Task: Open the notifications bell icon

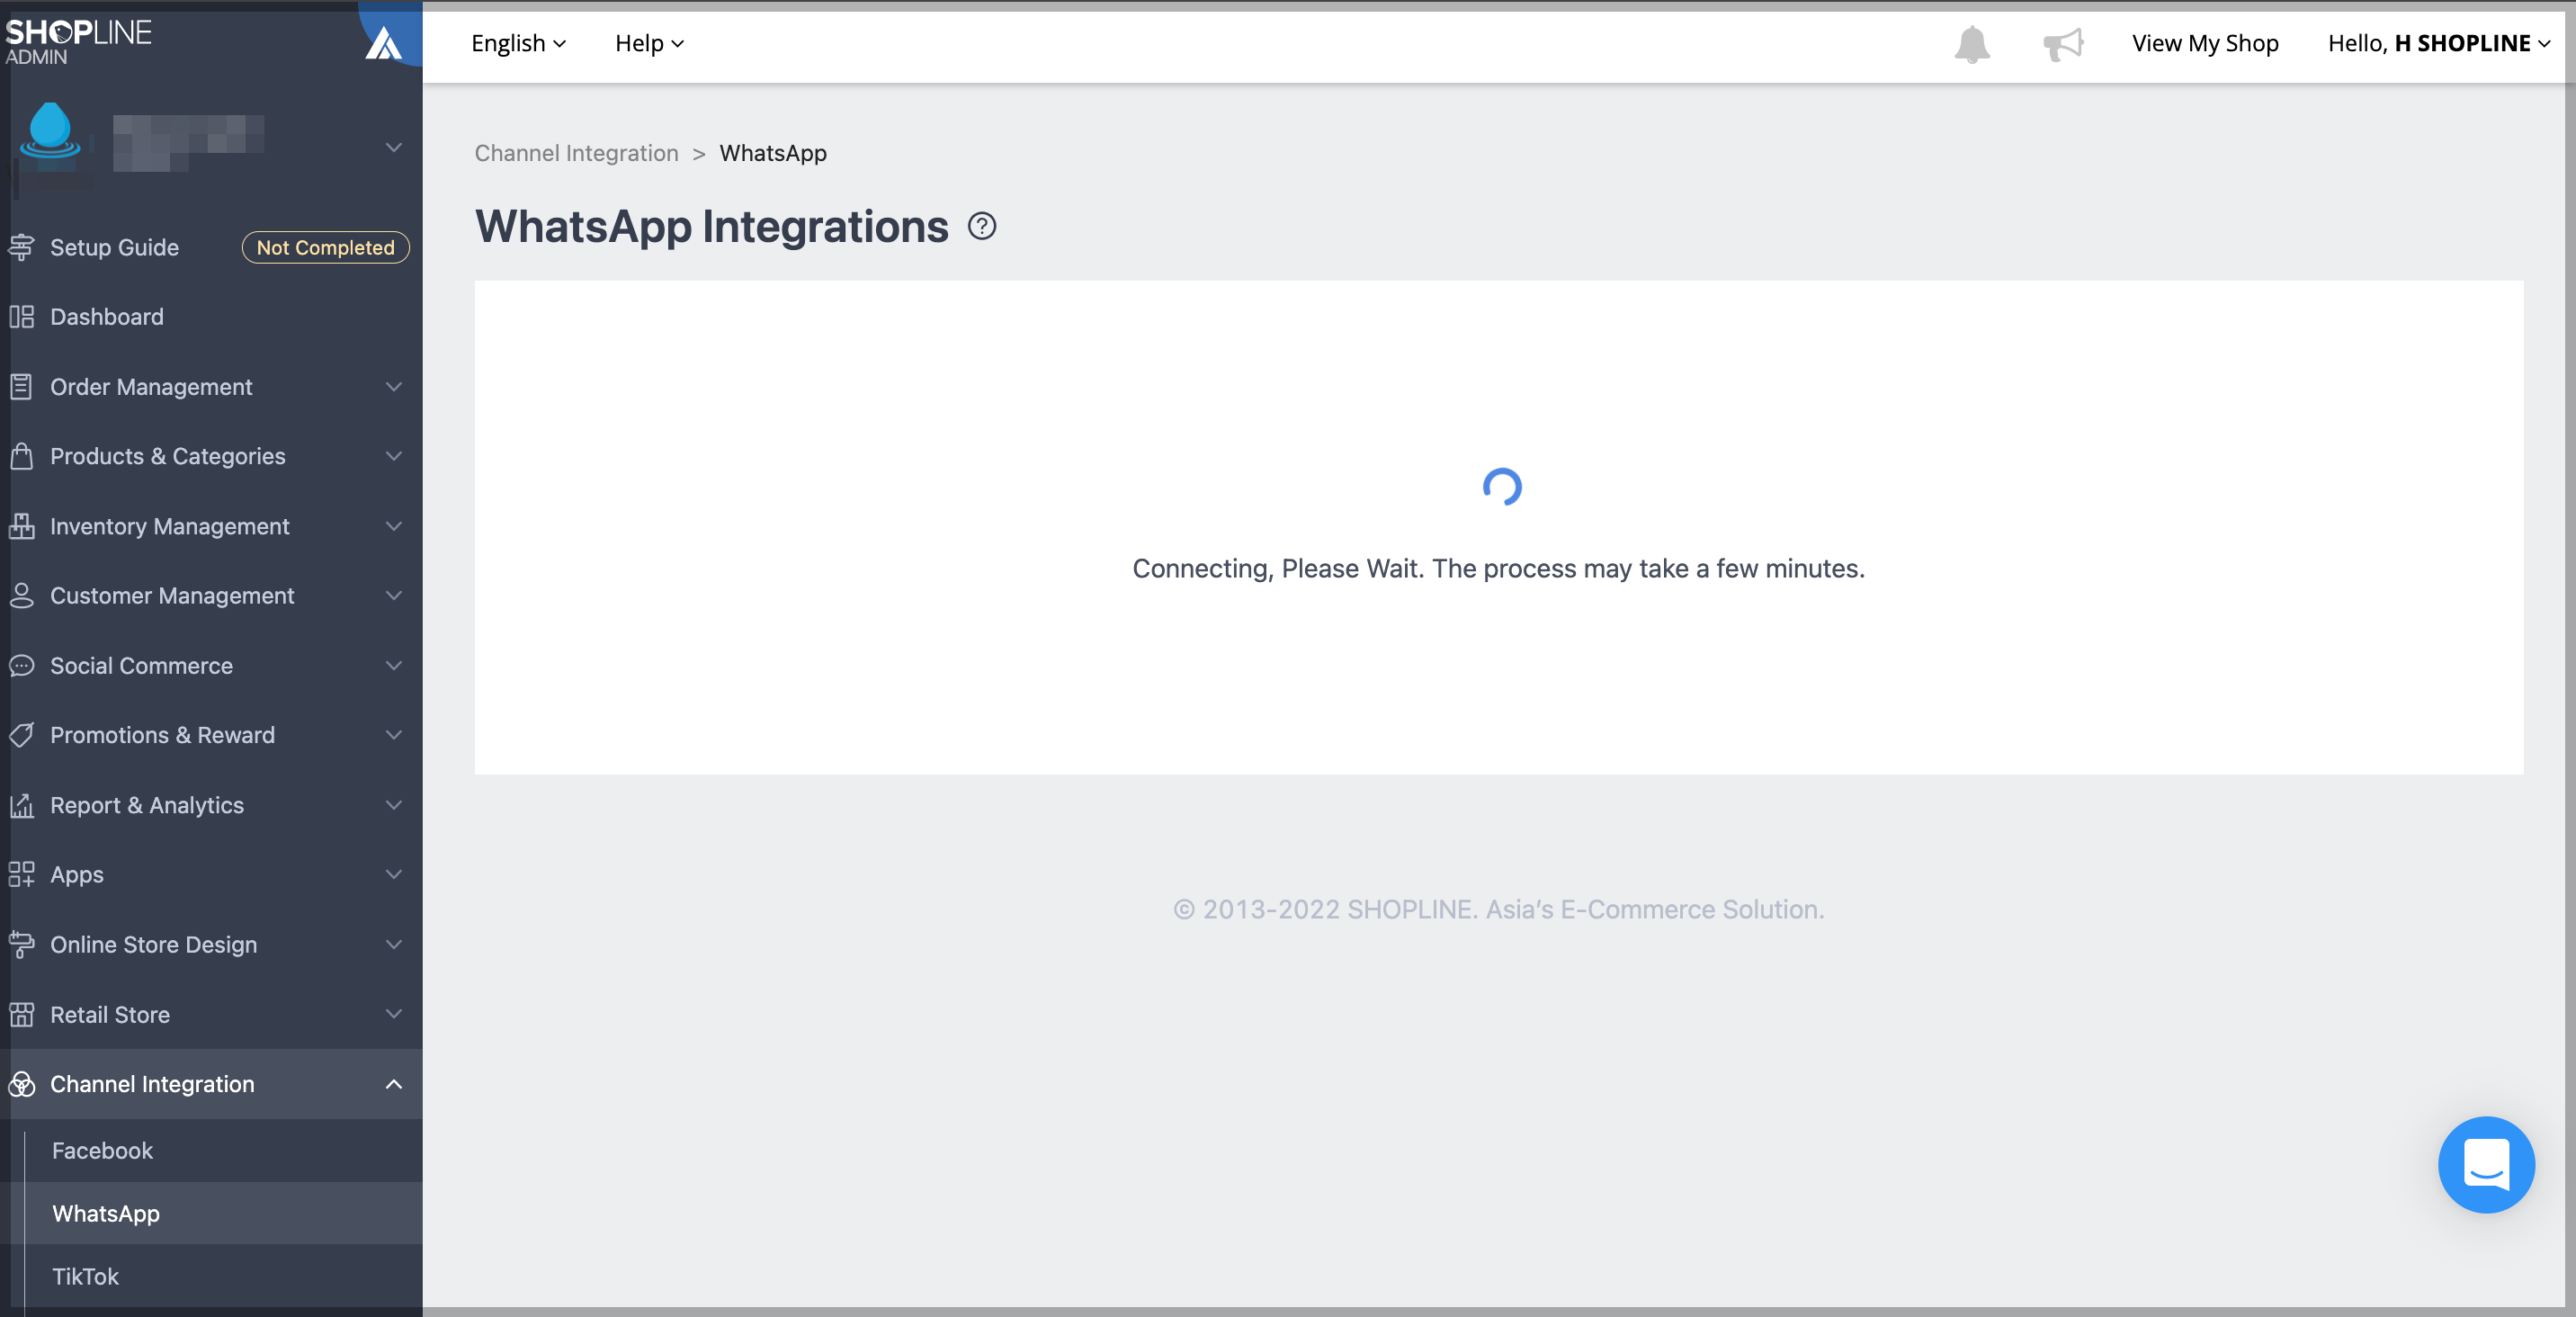Action: [x=1972, y=45]
